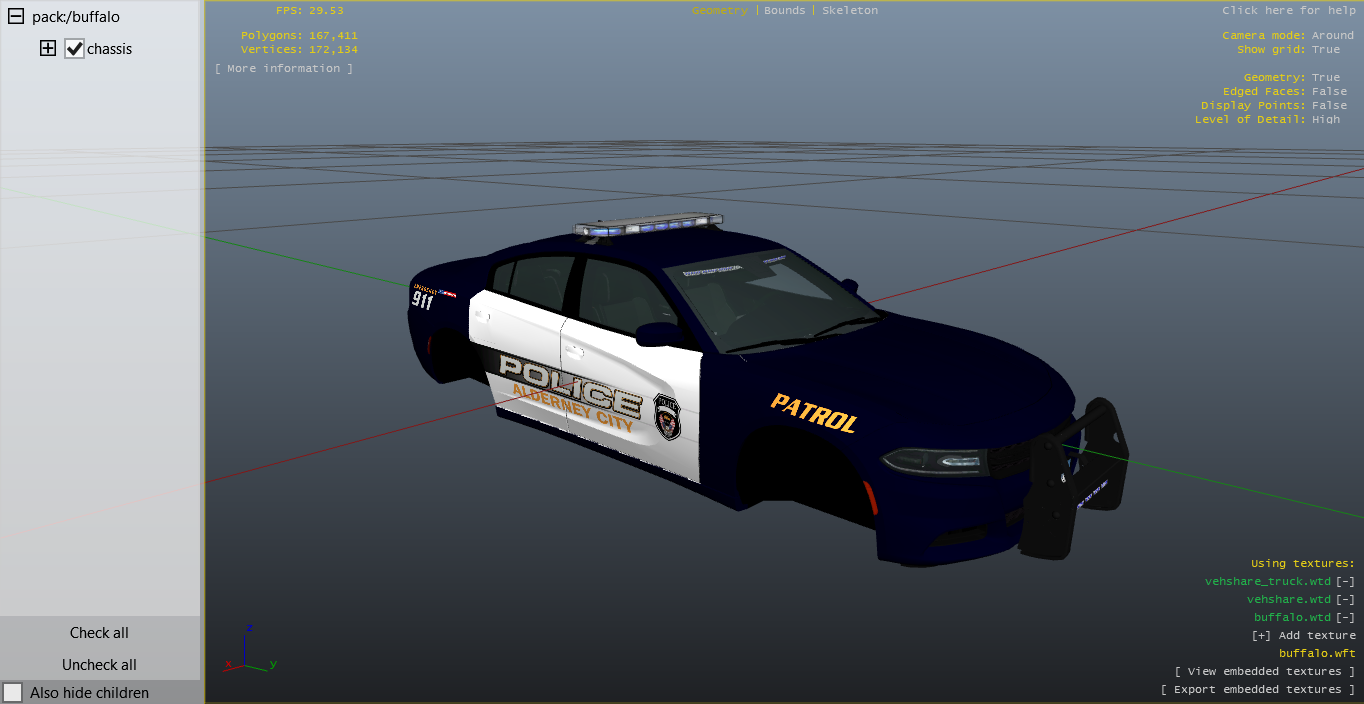The width and height of the screenshot is (1364, 704).
Task: Enable Also hide children checkbox
Action: (x=13, y=692)
